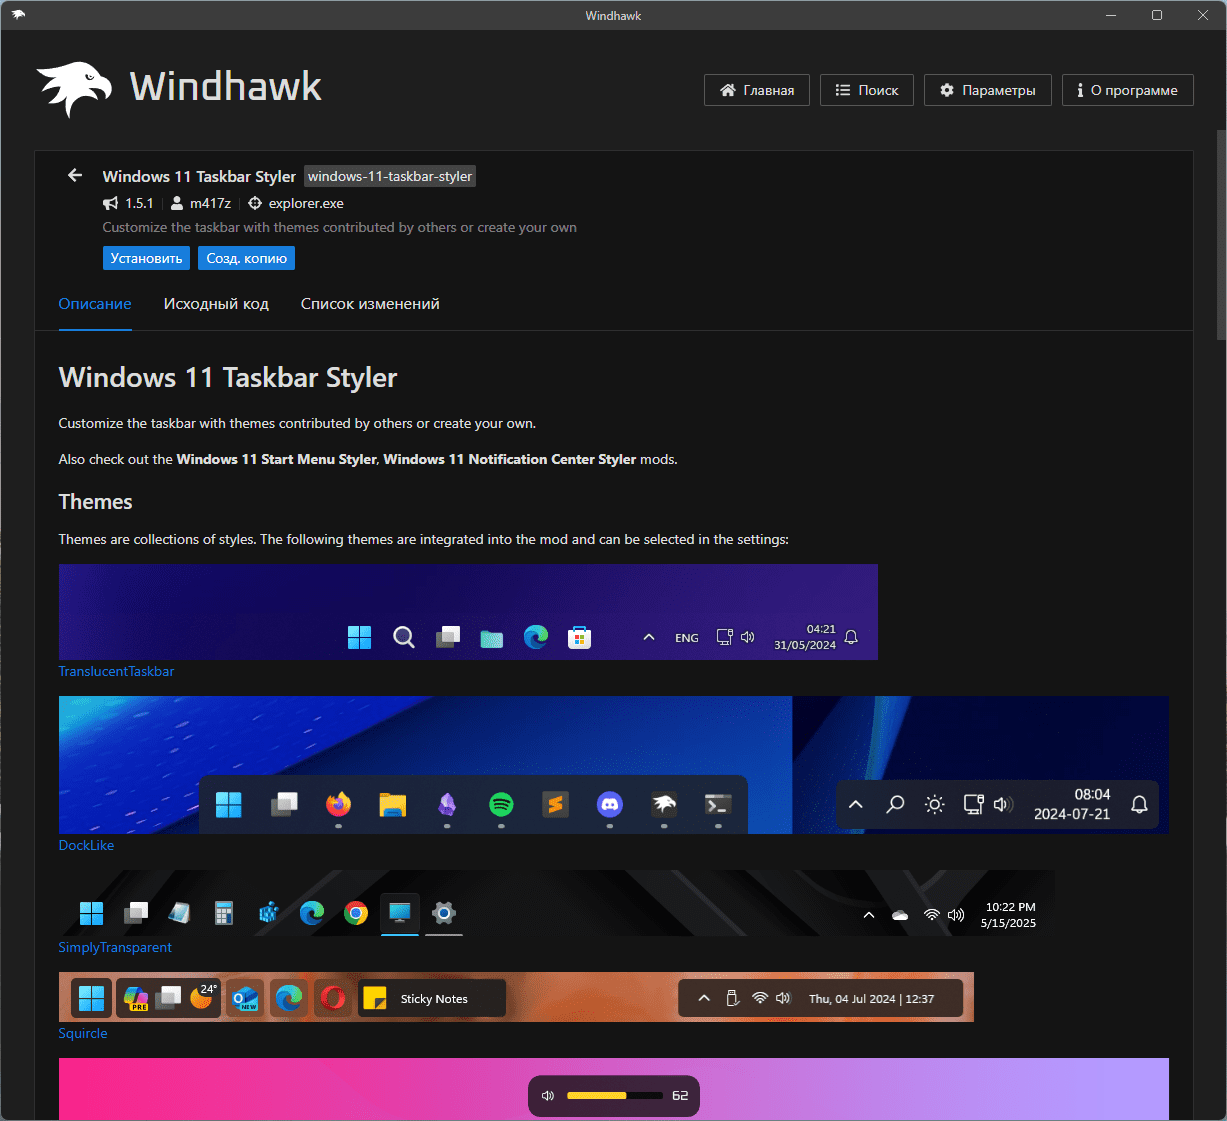Viewport: 1227px width, 1121px height.
Task: Click the notification bell in DockLike tray
Action: point(1139,804)
